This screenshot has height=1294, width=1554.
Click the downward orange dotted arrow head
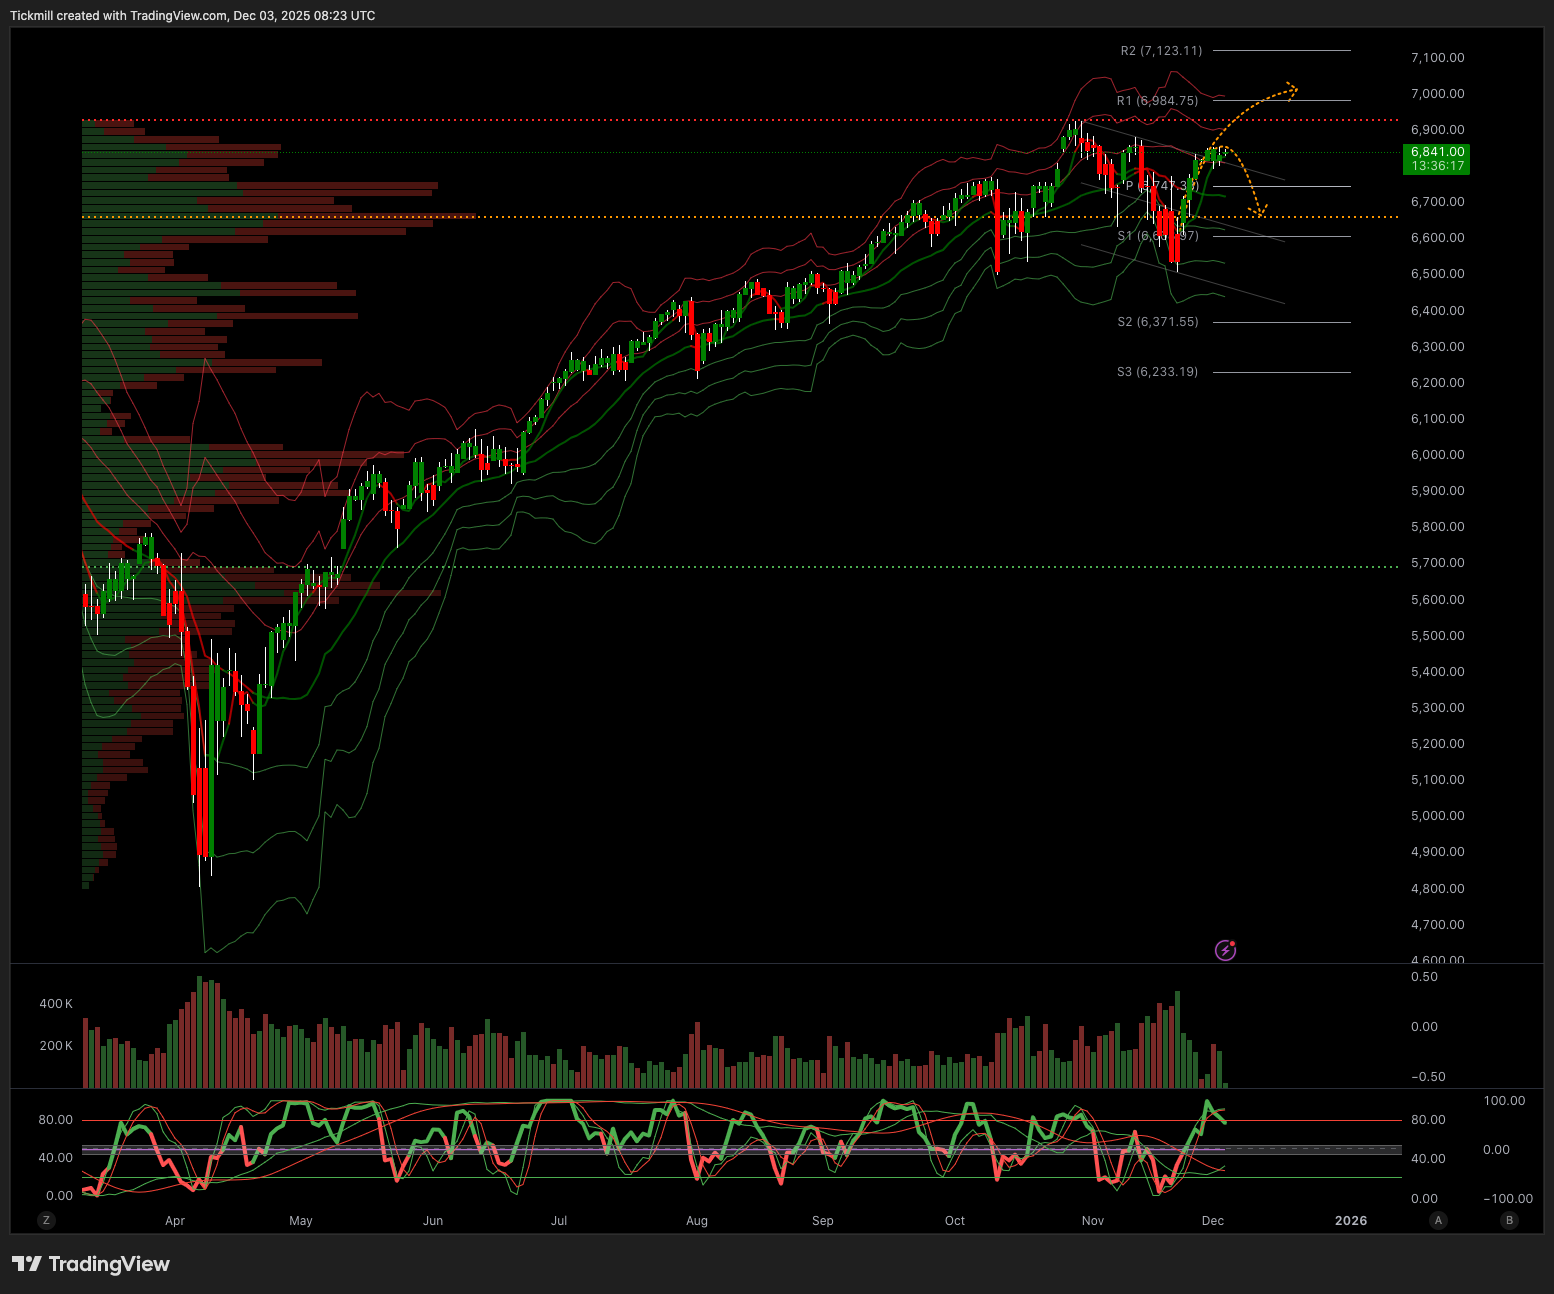point(1261,211)
